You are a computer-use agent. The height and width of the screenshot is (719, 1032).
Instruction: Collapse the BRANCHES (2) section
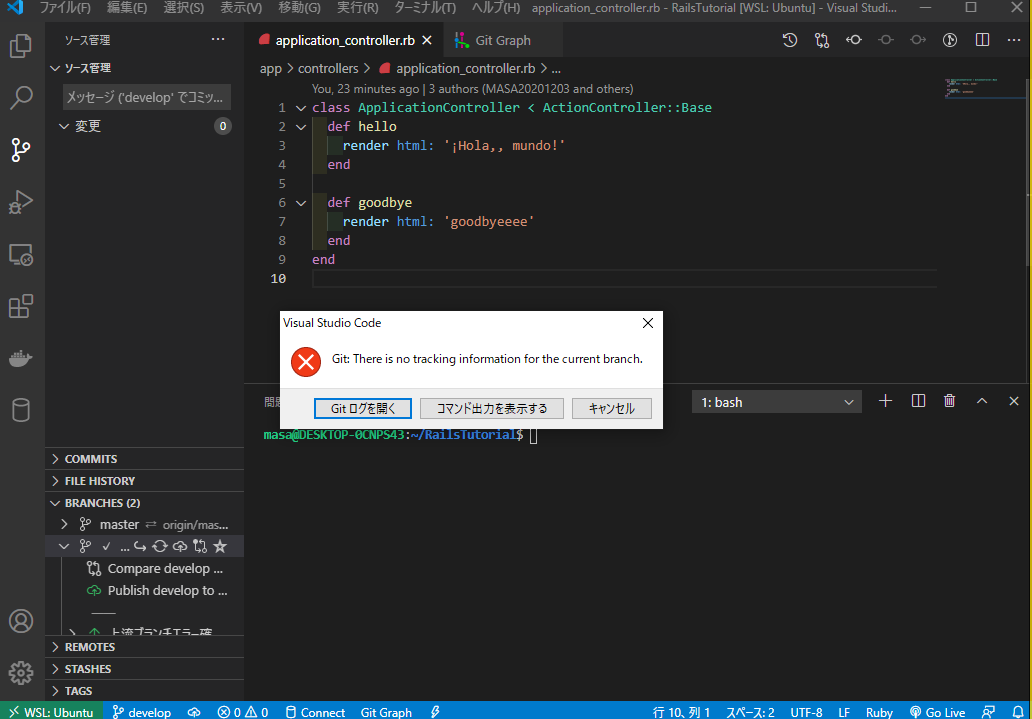coord(145,503)
